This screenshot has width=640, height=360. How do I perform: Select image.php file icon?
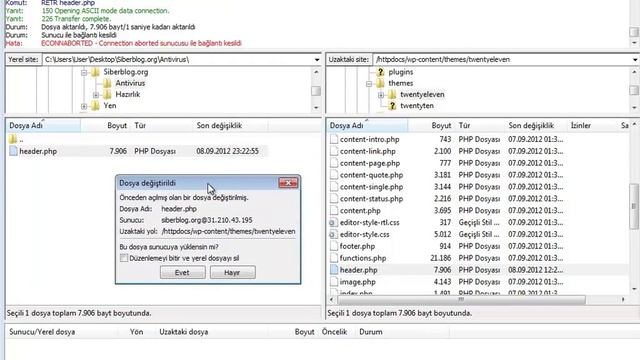pyautogui.click(x=334, y=282)
